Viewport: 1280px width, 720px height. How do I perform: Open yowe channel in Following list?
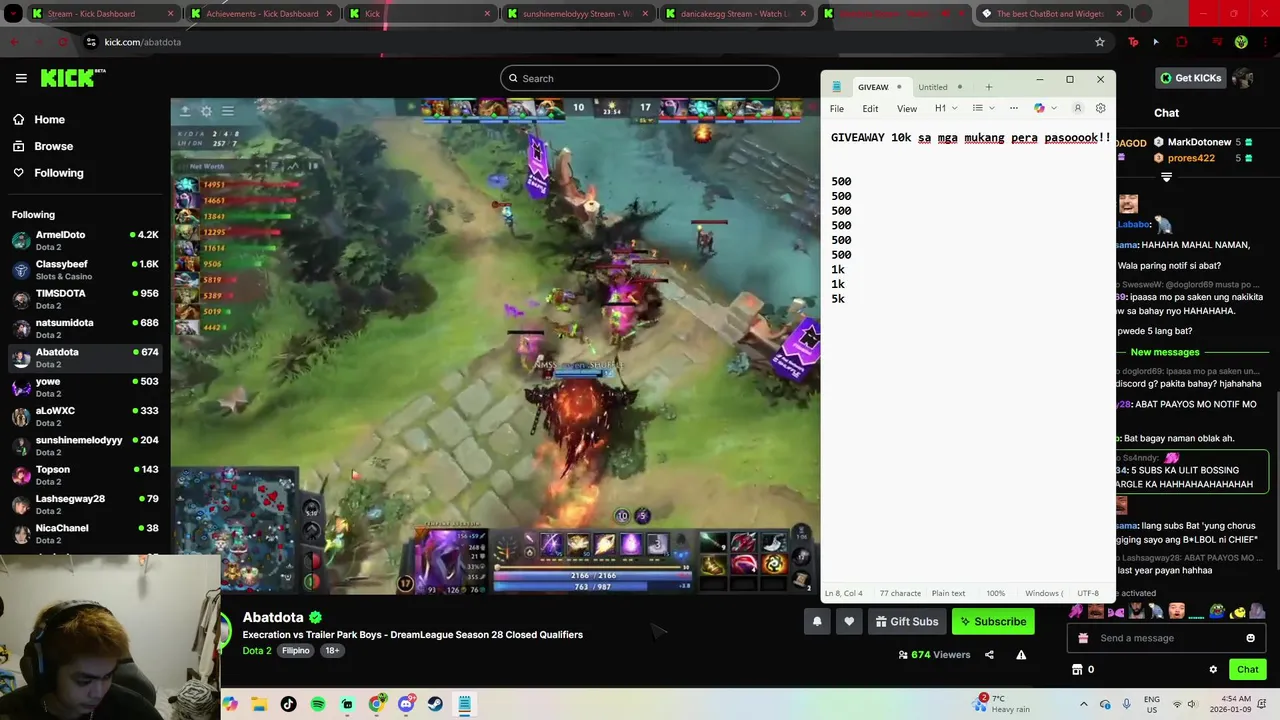pyautogui.click(x=85, y=387)
